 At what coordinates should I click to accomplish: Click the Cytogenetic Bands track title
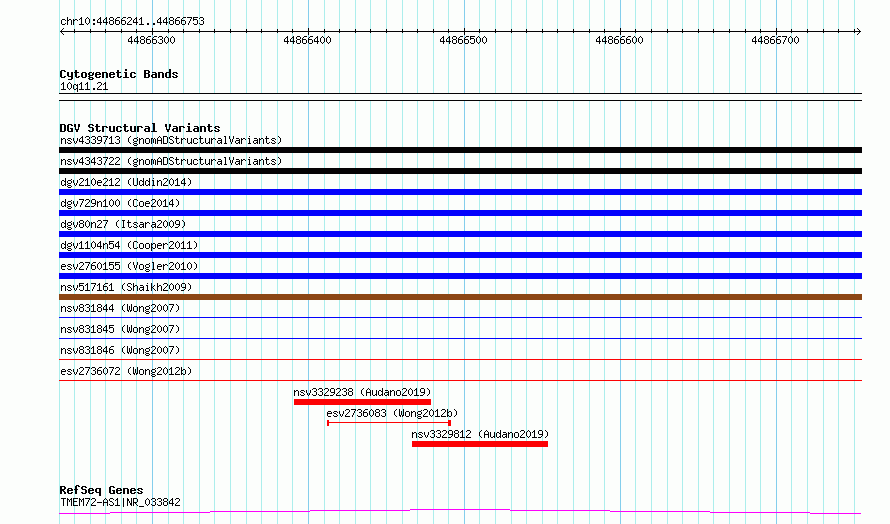[119, 74]
